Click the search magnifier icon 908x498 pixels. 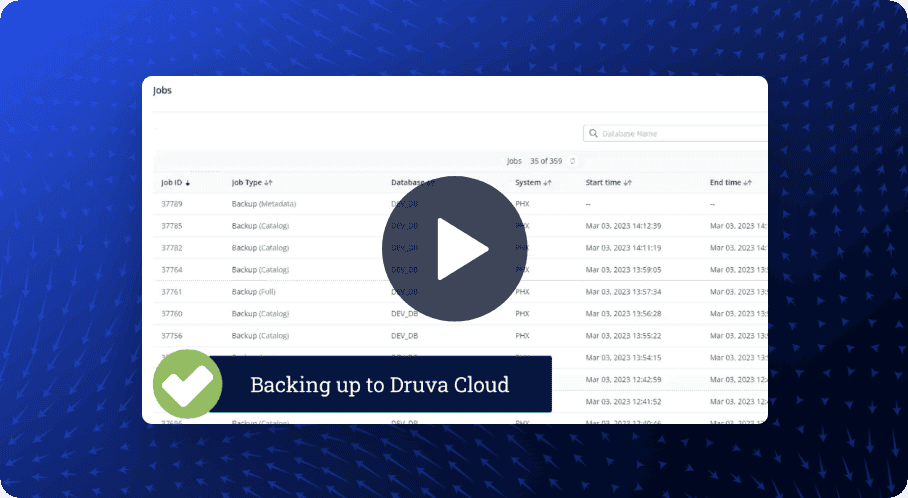click(x=594, y=133)
